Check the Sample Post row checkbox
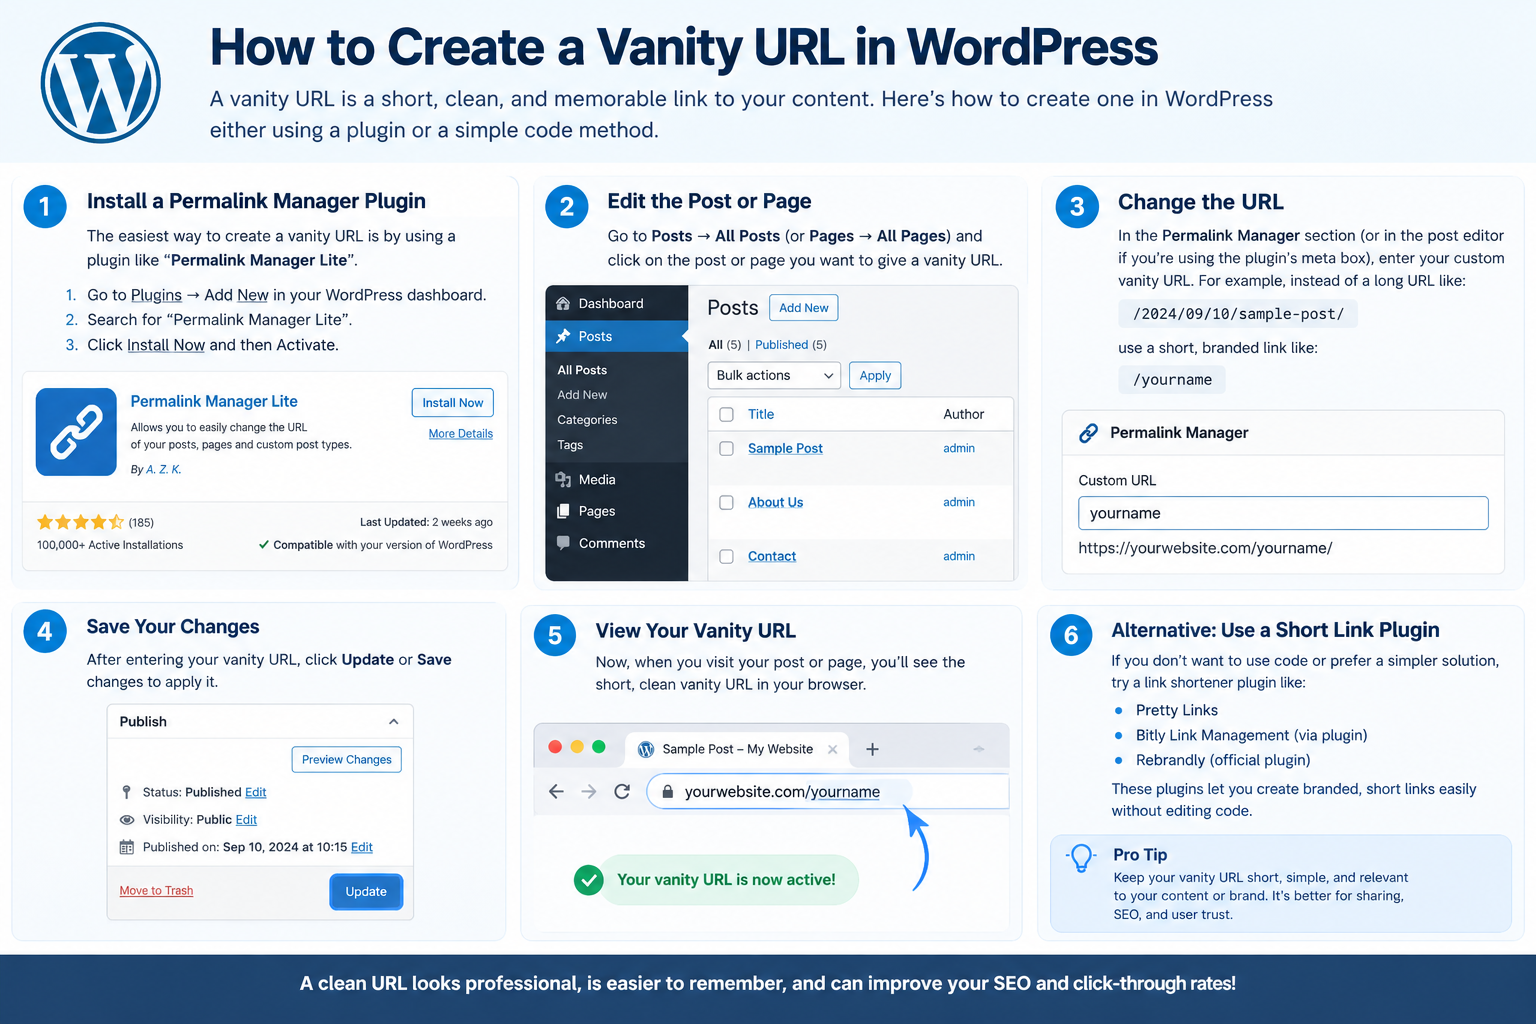1536x1024 pixels. pos(727,448)
